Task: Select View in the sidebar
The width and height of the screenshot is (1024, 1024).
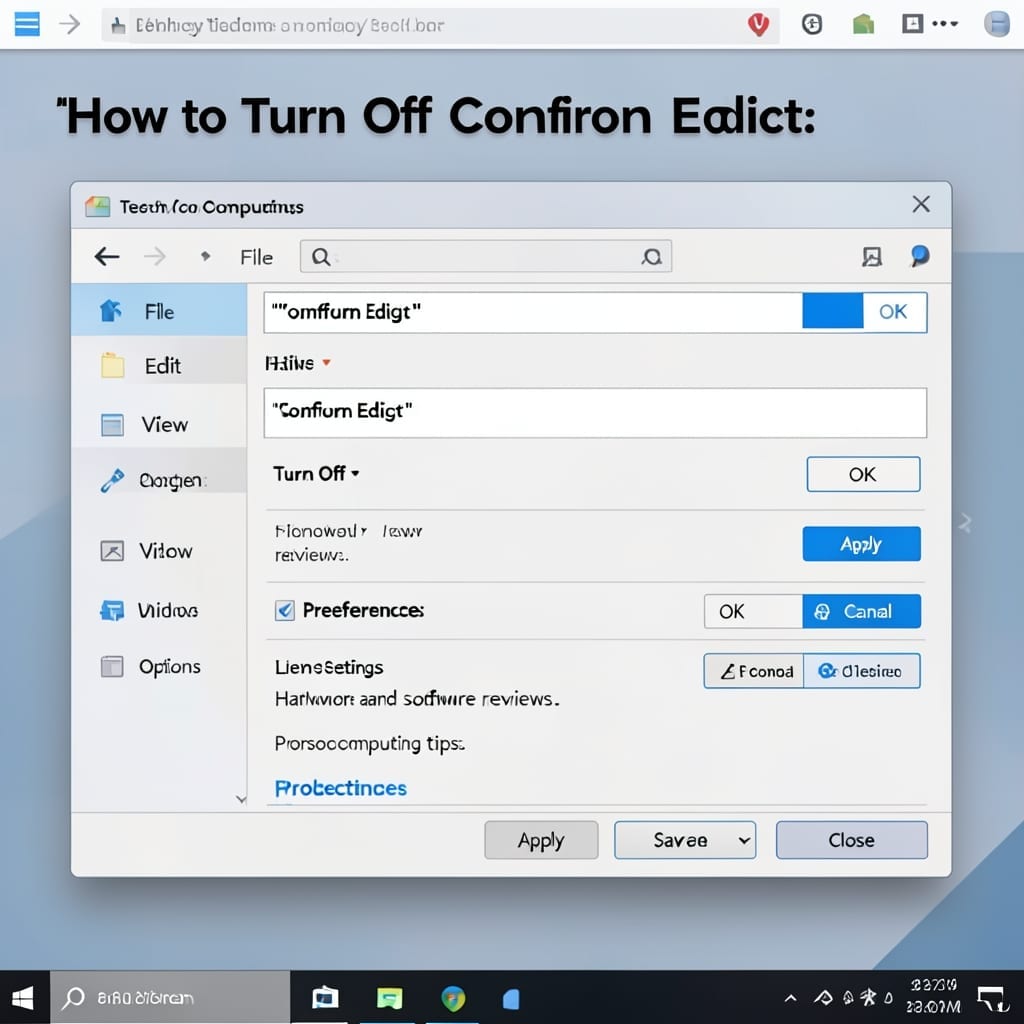Action: (x=159, y=424)
